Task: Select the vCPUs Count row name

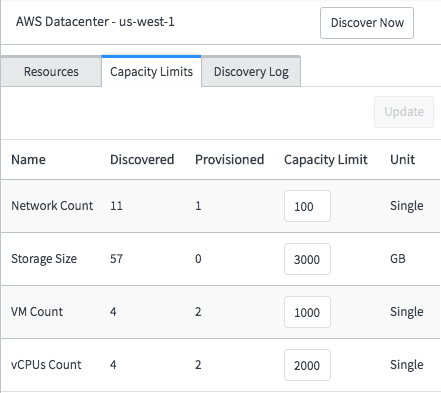Action: click(46, 365)
